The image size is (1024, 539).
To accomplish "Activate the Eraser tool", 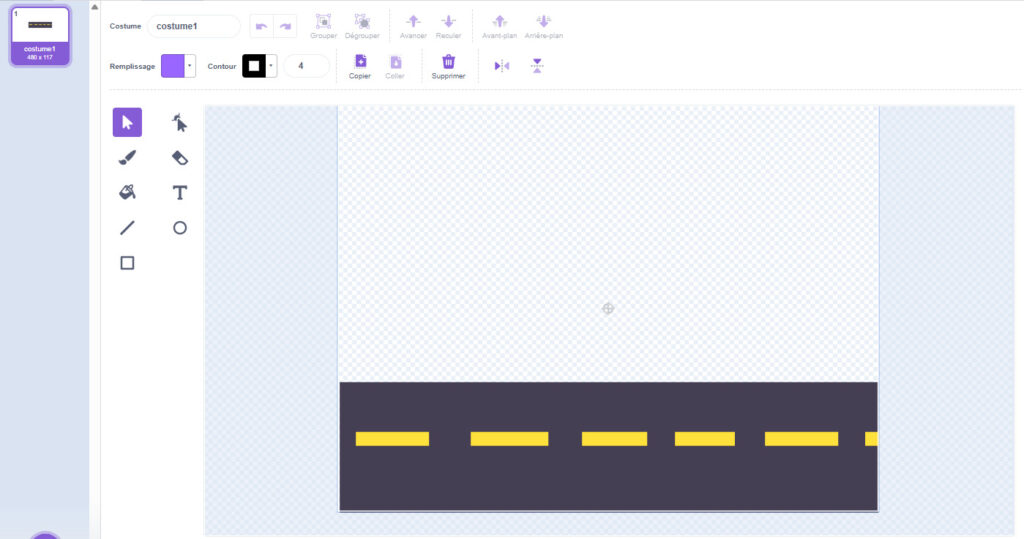I will (180, 157).
